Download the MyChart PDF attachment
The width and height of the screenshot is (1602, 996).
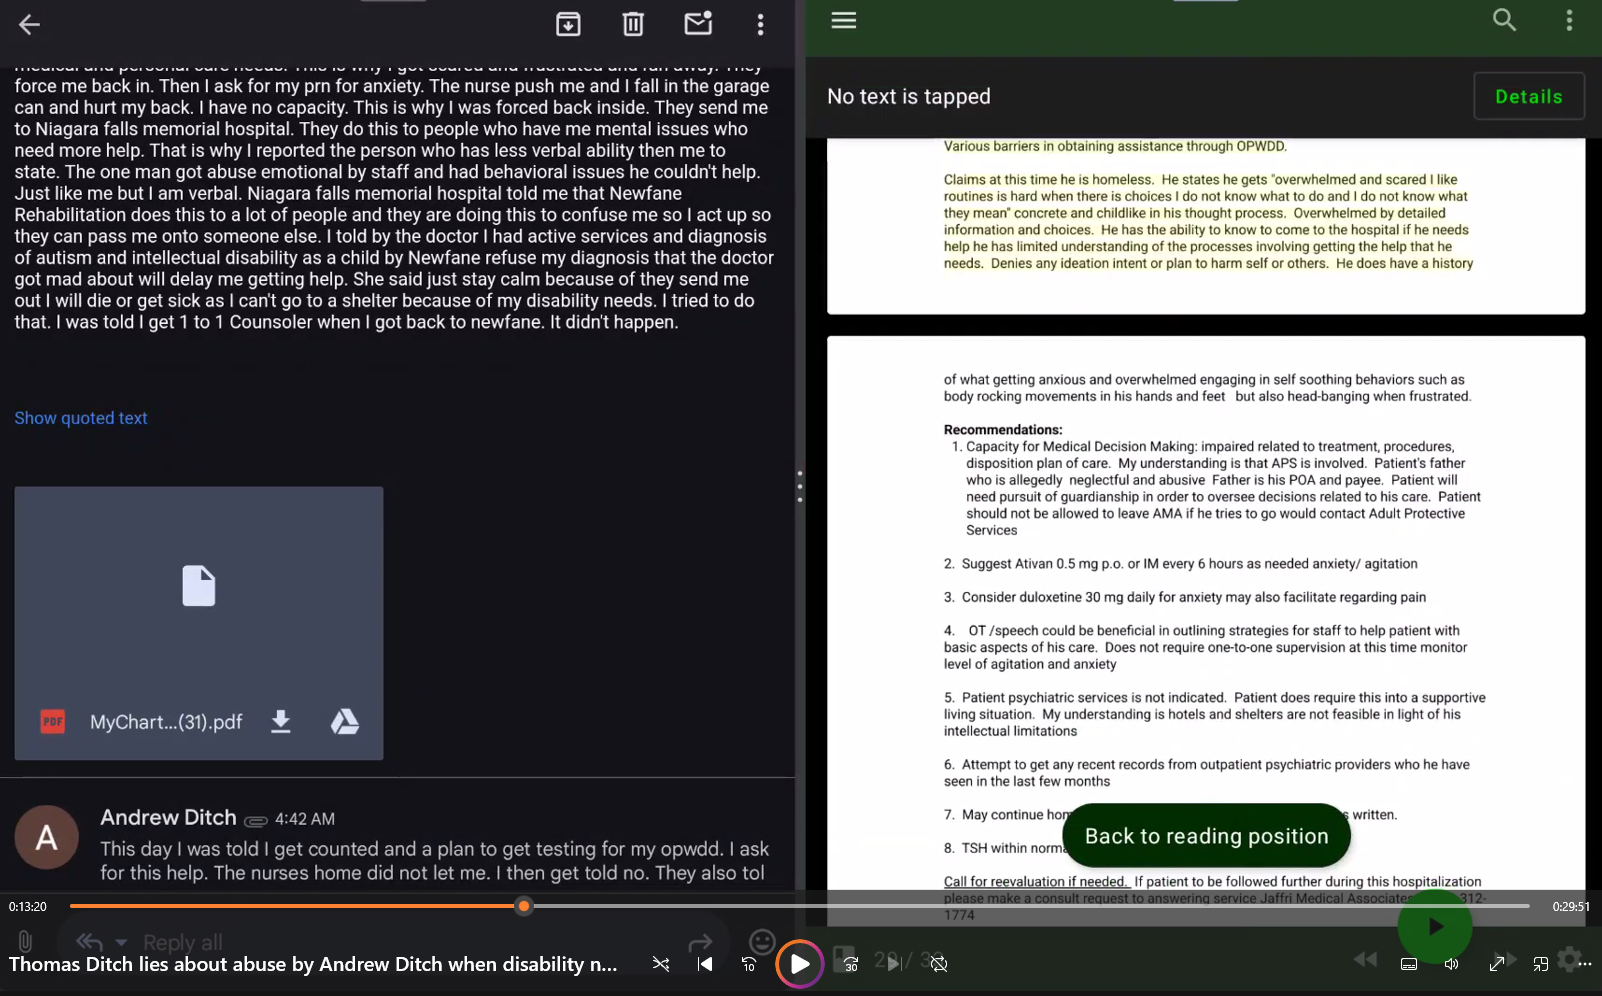(x=281, y=722)
